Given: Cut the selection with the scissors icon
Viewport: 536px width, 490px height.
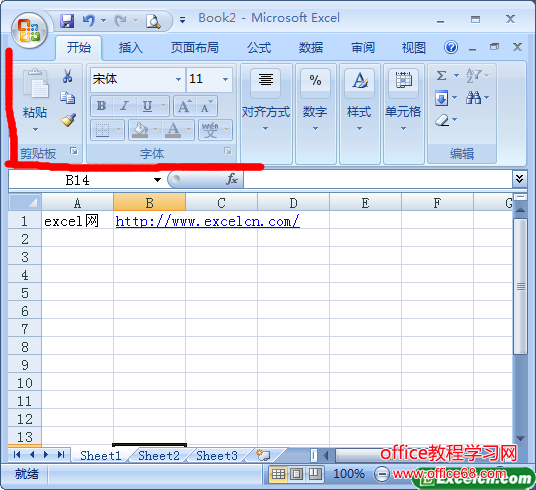Looking at the screenshot, I should point(67,76).
